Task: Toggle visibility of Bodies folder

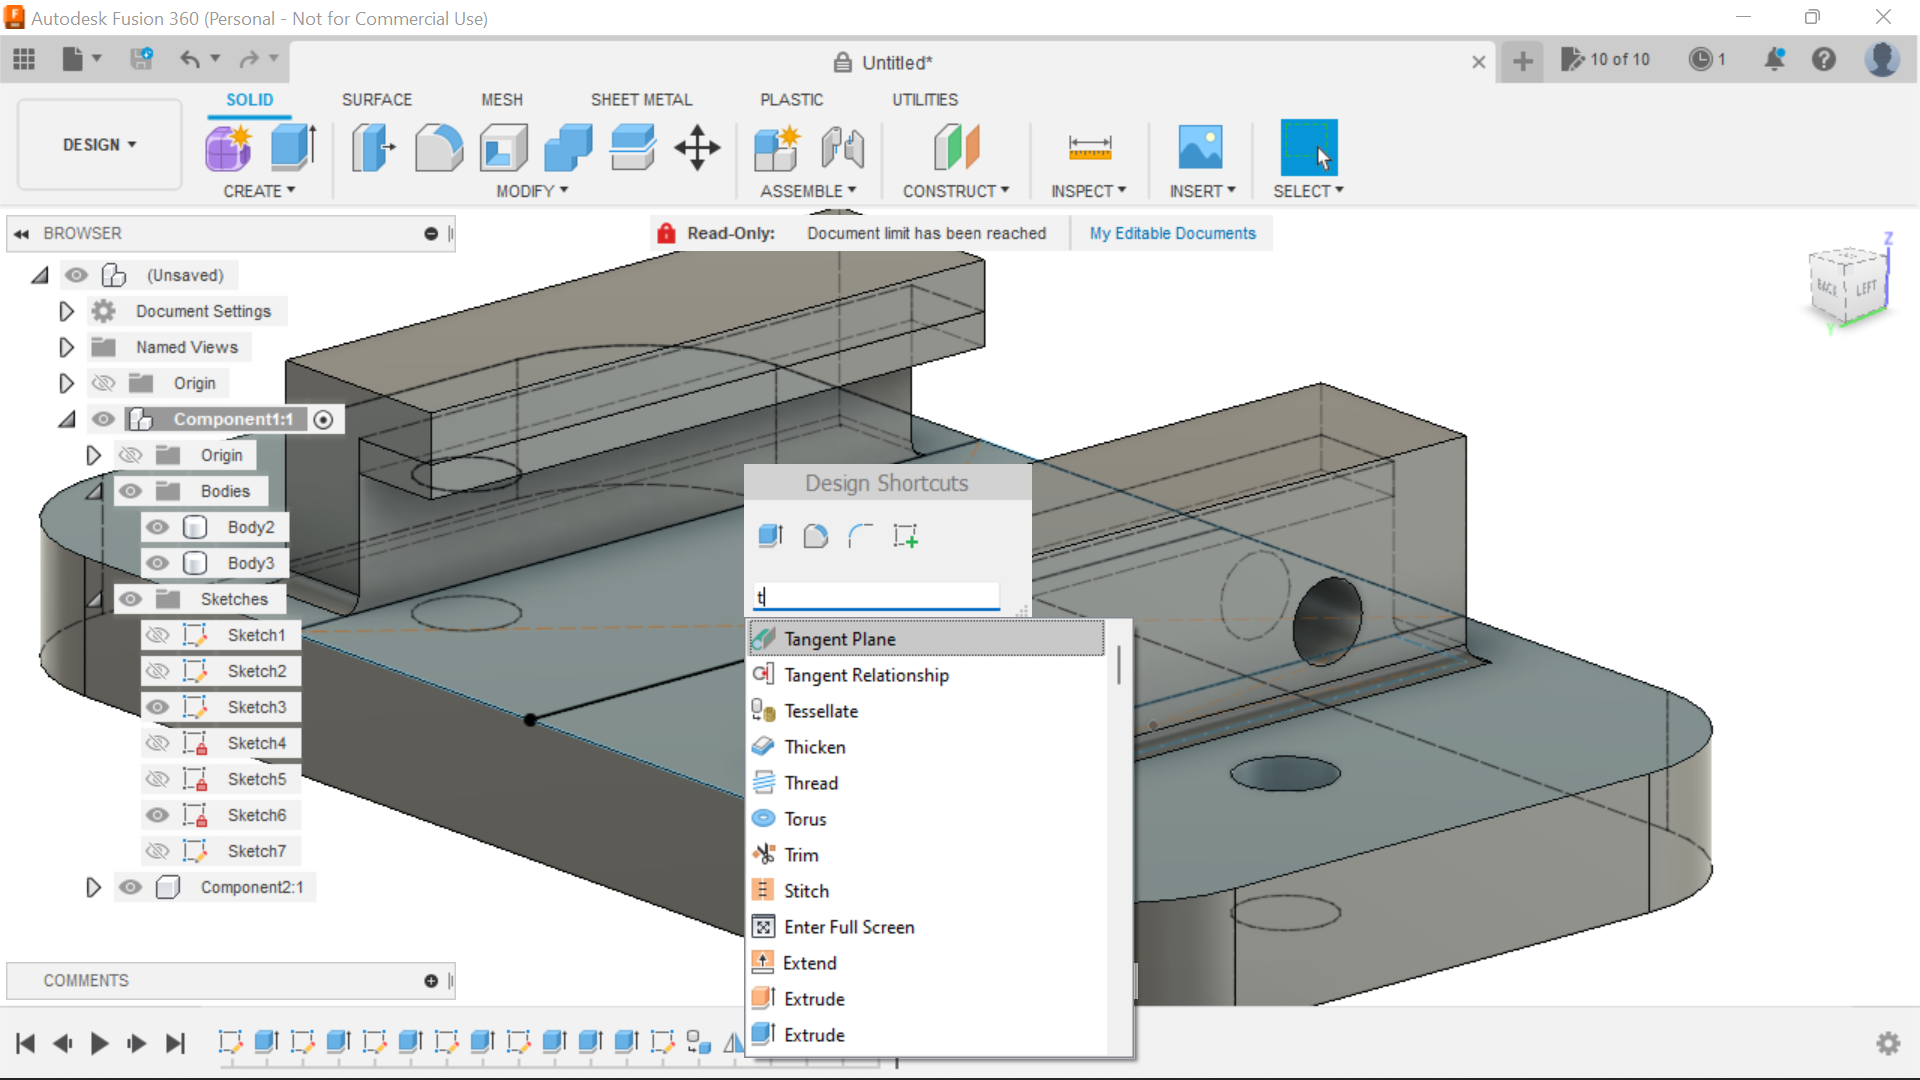Action: [x=130, y=491]
